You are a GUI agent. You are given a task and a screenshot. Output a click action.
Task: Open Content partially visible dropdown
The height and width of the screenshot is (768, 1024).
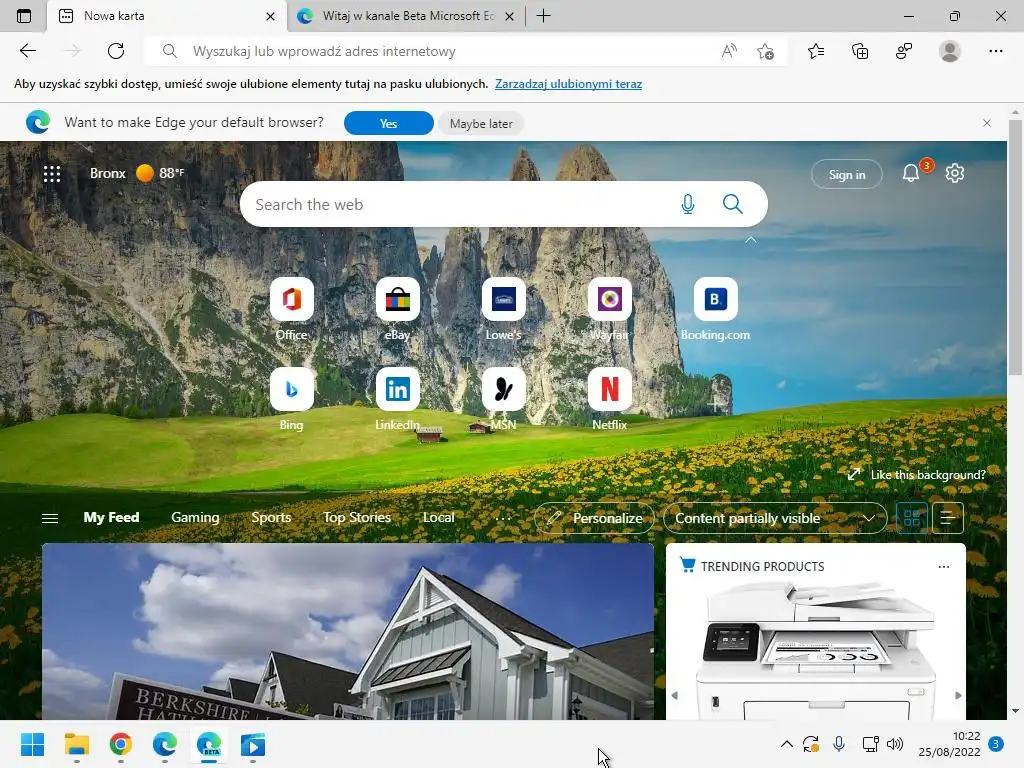(x=775, y=518)
